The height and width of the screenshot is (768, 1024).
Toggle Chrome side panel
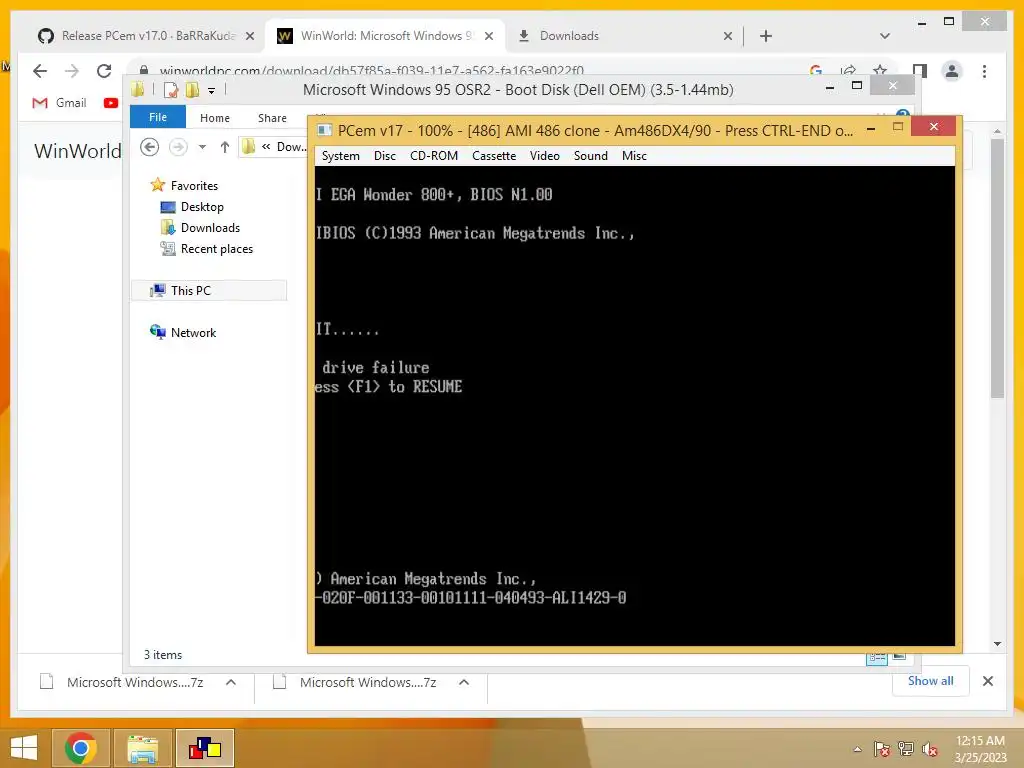click(920, 71)
